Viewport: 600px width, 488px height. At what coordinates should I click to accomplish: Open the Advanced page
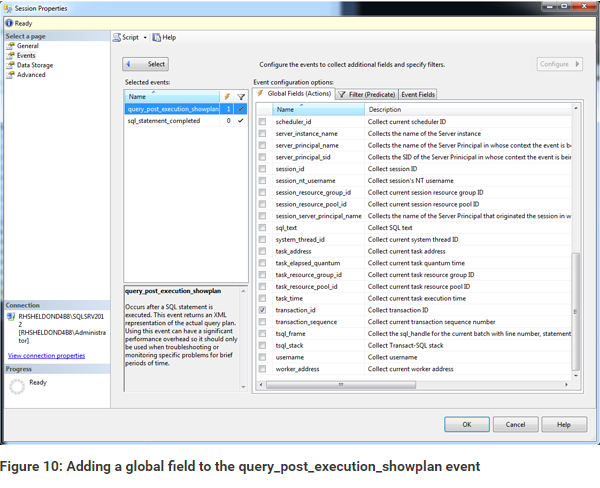[31, 75]
